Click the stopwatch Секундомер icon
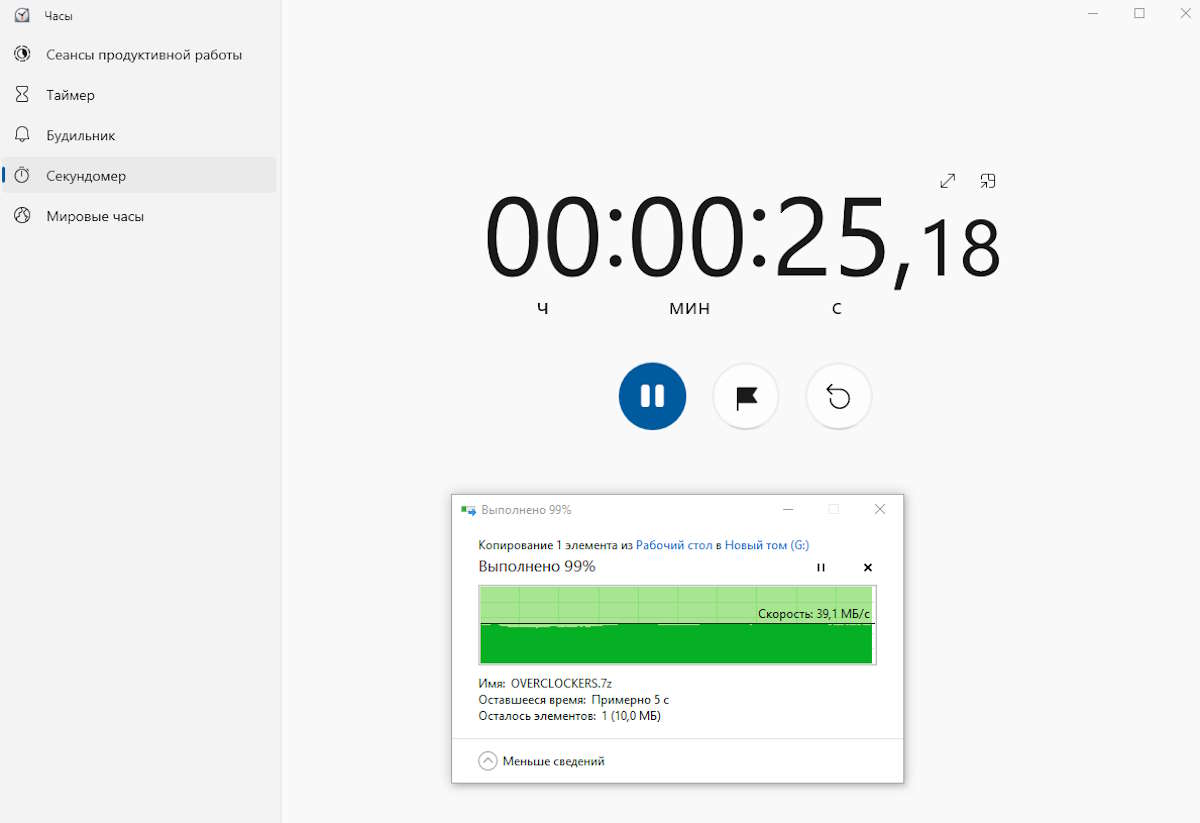This screenshot has height=823, width=1200. point(22,175)
